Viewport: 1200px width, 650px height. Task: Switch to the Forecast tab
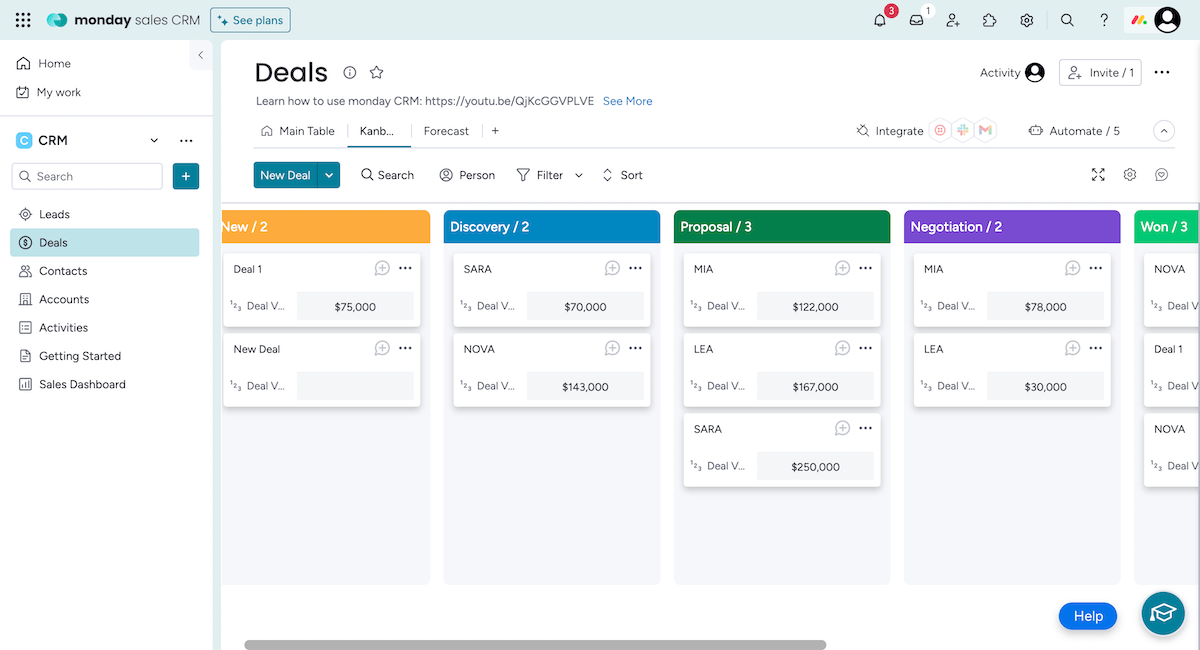[x=446, y=131]
